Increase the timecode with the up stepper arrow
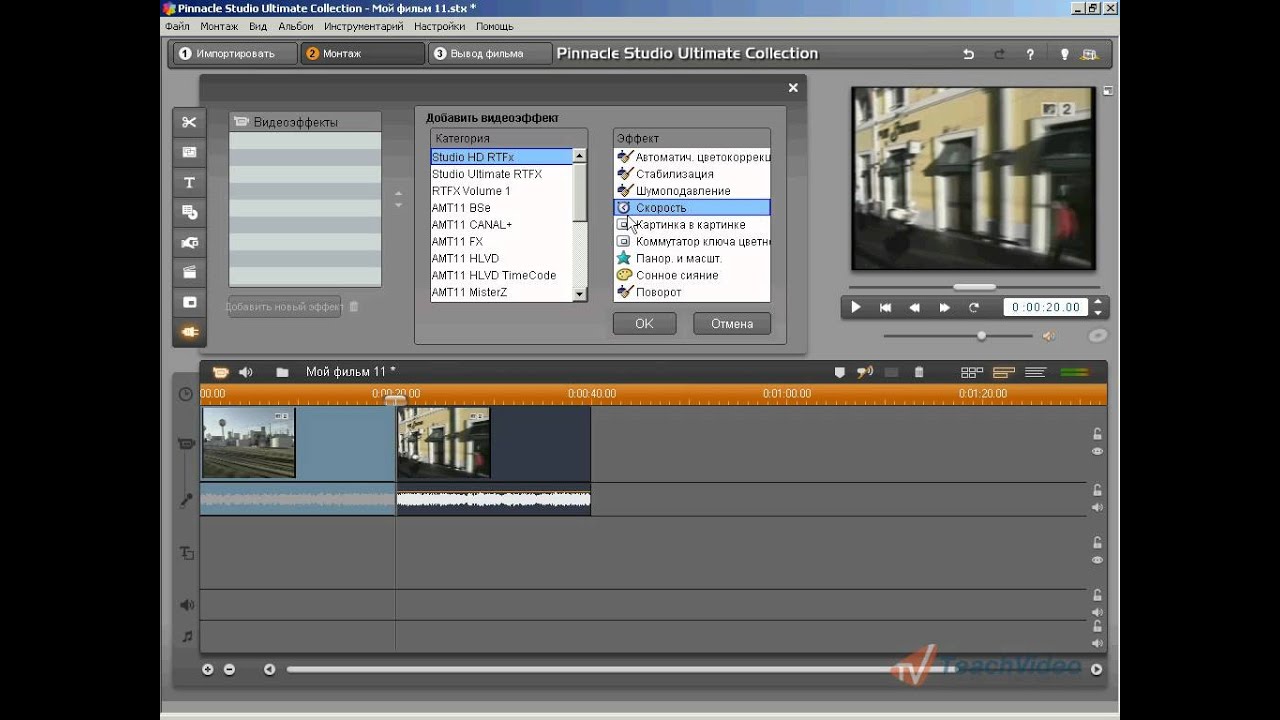1280x720 pixels. (x=1098, y=302)
